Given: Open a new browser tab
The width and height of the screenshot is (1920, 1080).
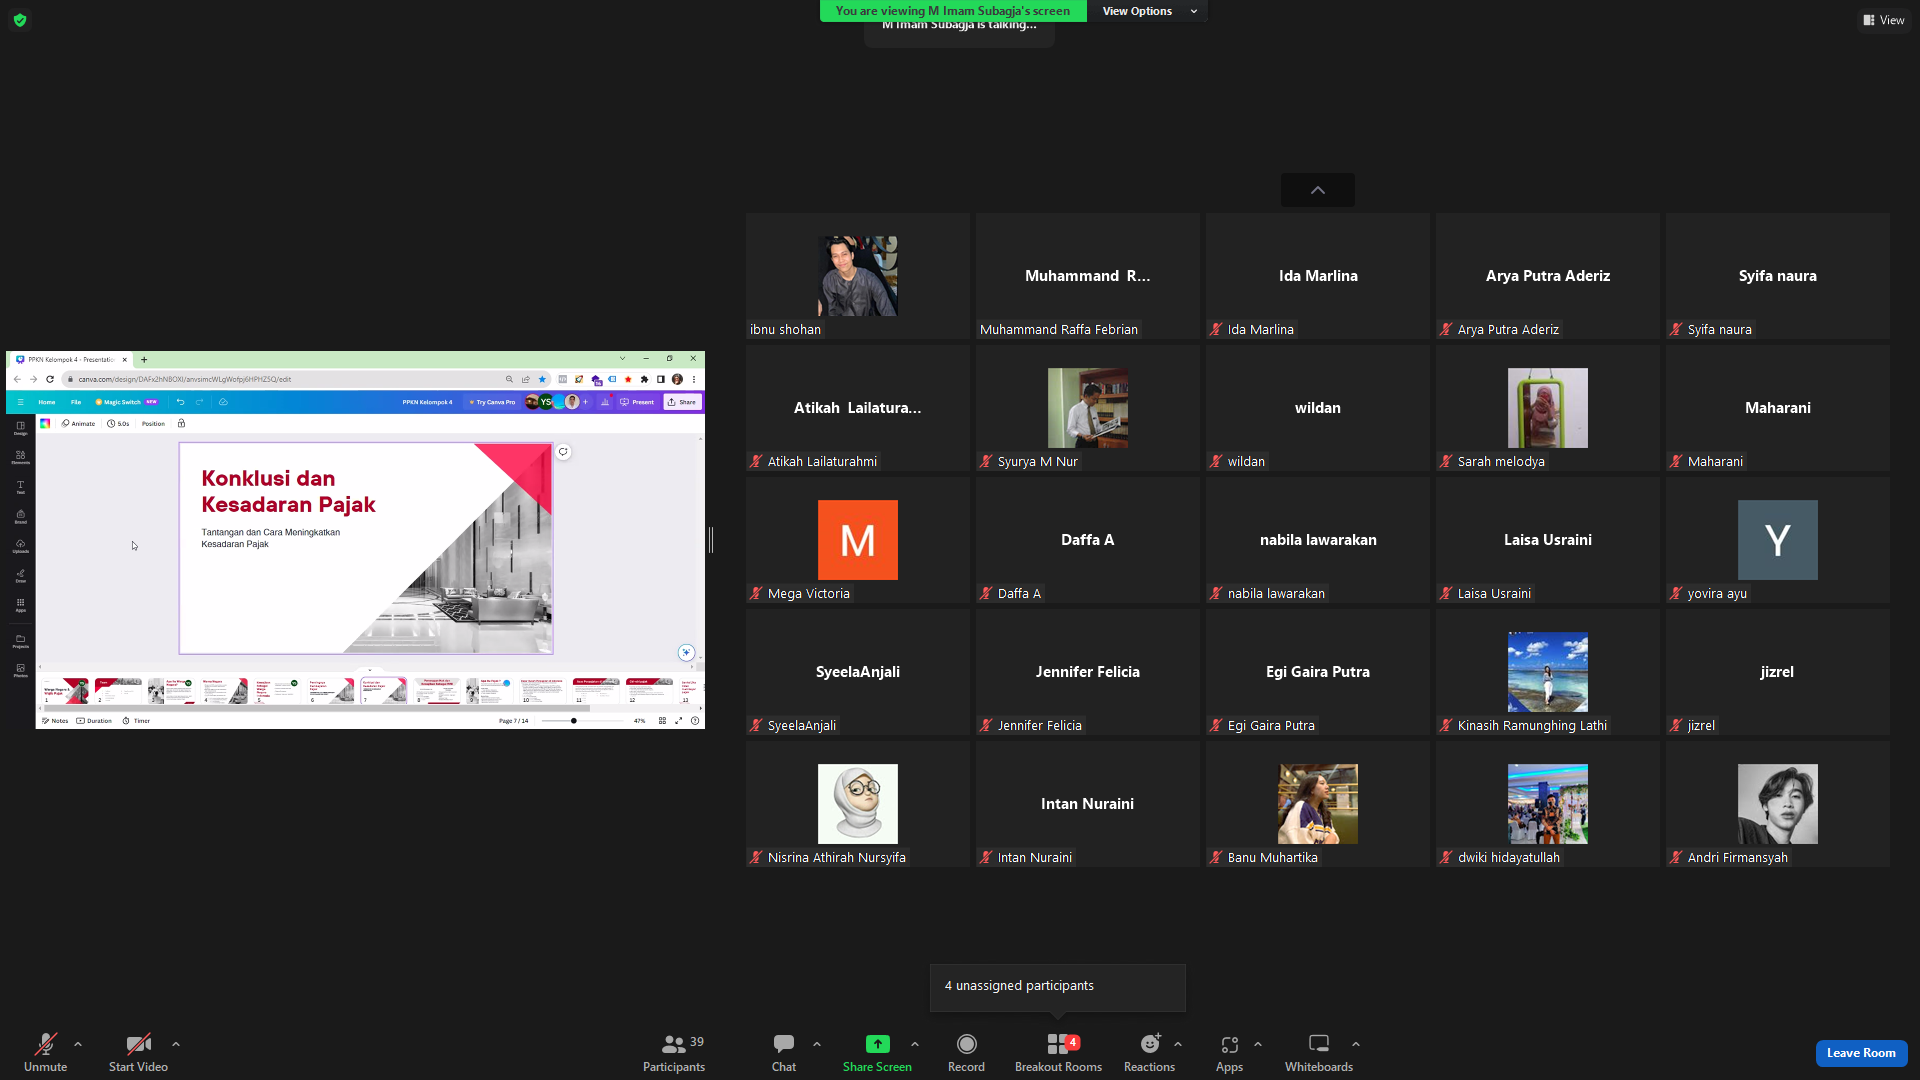Looking at the screenshot, I should coord(144,359).
